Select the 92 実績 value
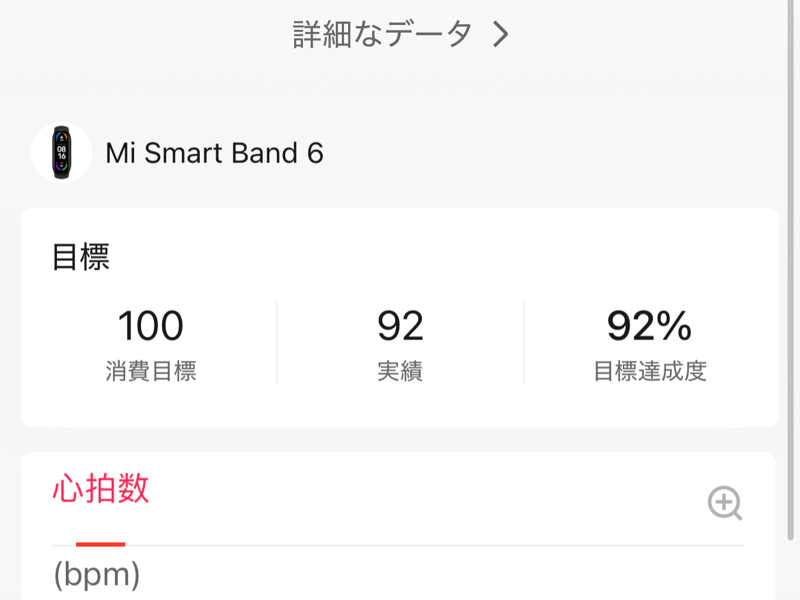The image size is (800, 600). (x=401, y=326)
